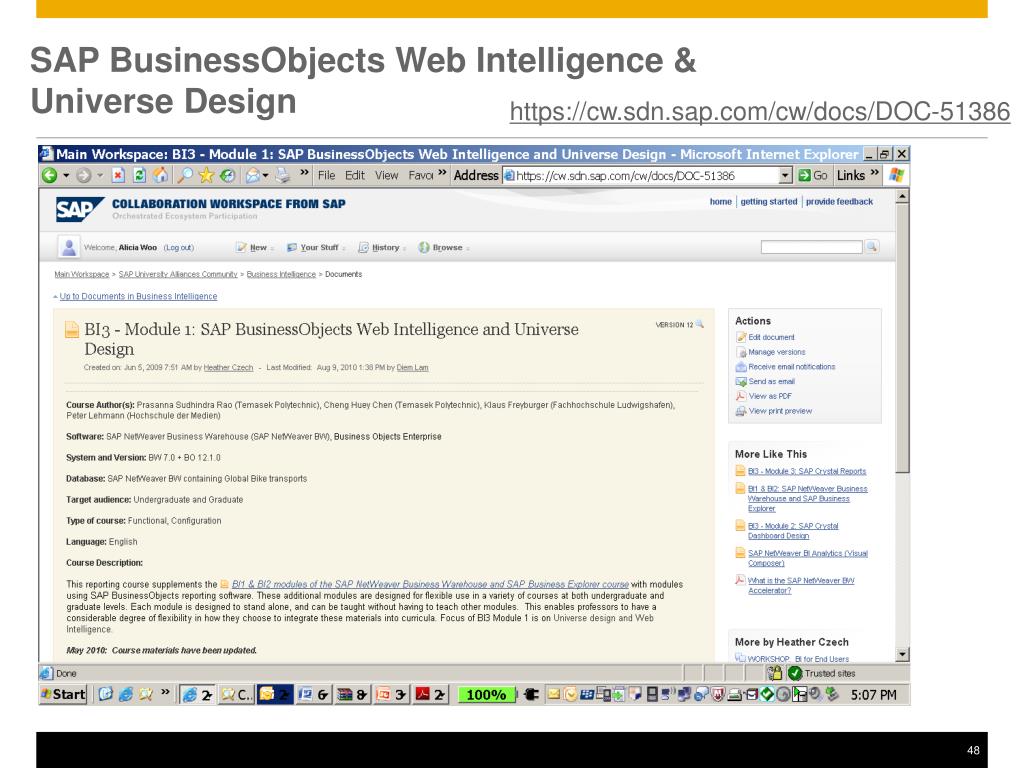Click the workspace search input box

[811, 247]
